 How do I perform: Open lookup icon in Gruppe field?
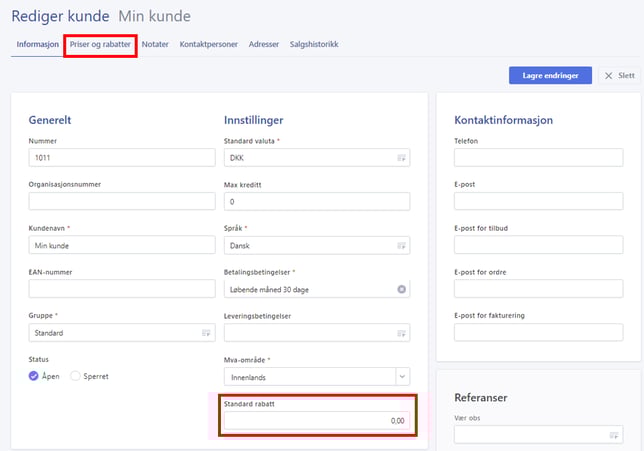point(207,333)
